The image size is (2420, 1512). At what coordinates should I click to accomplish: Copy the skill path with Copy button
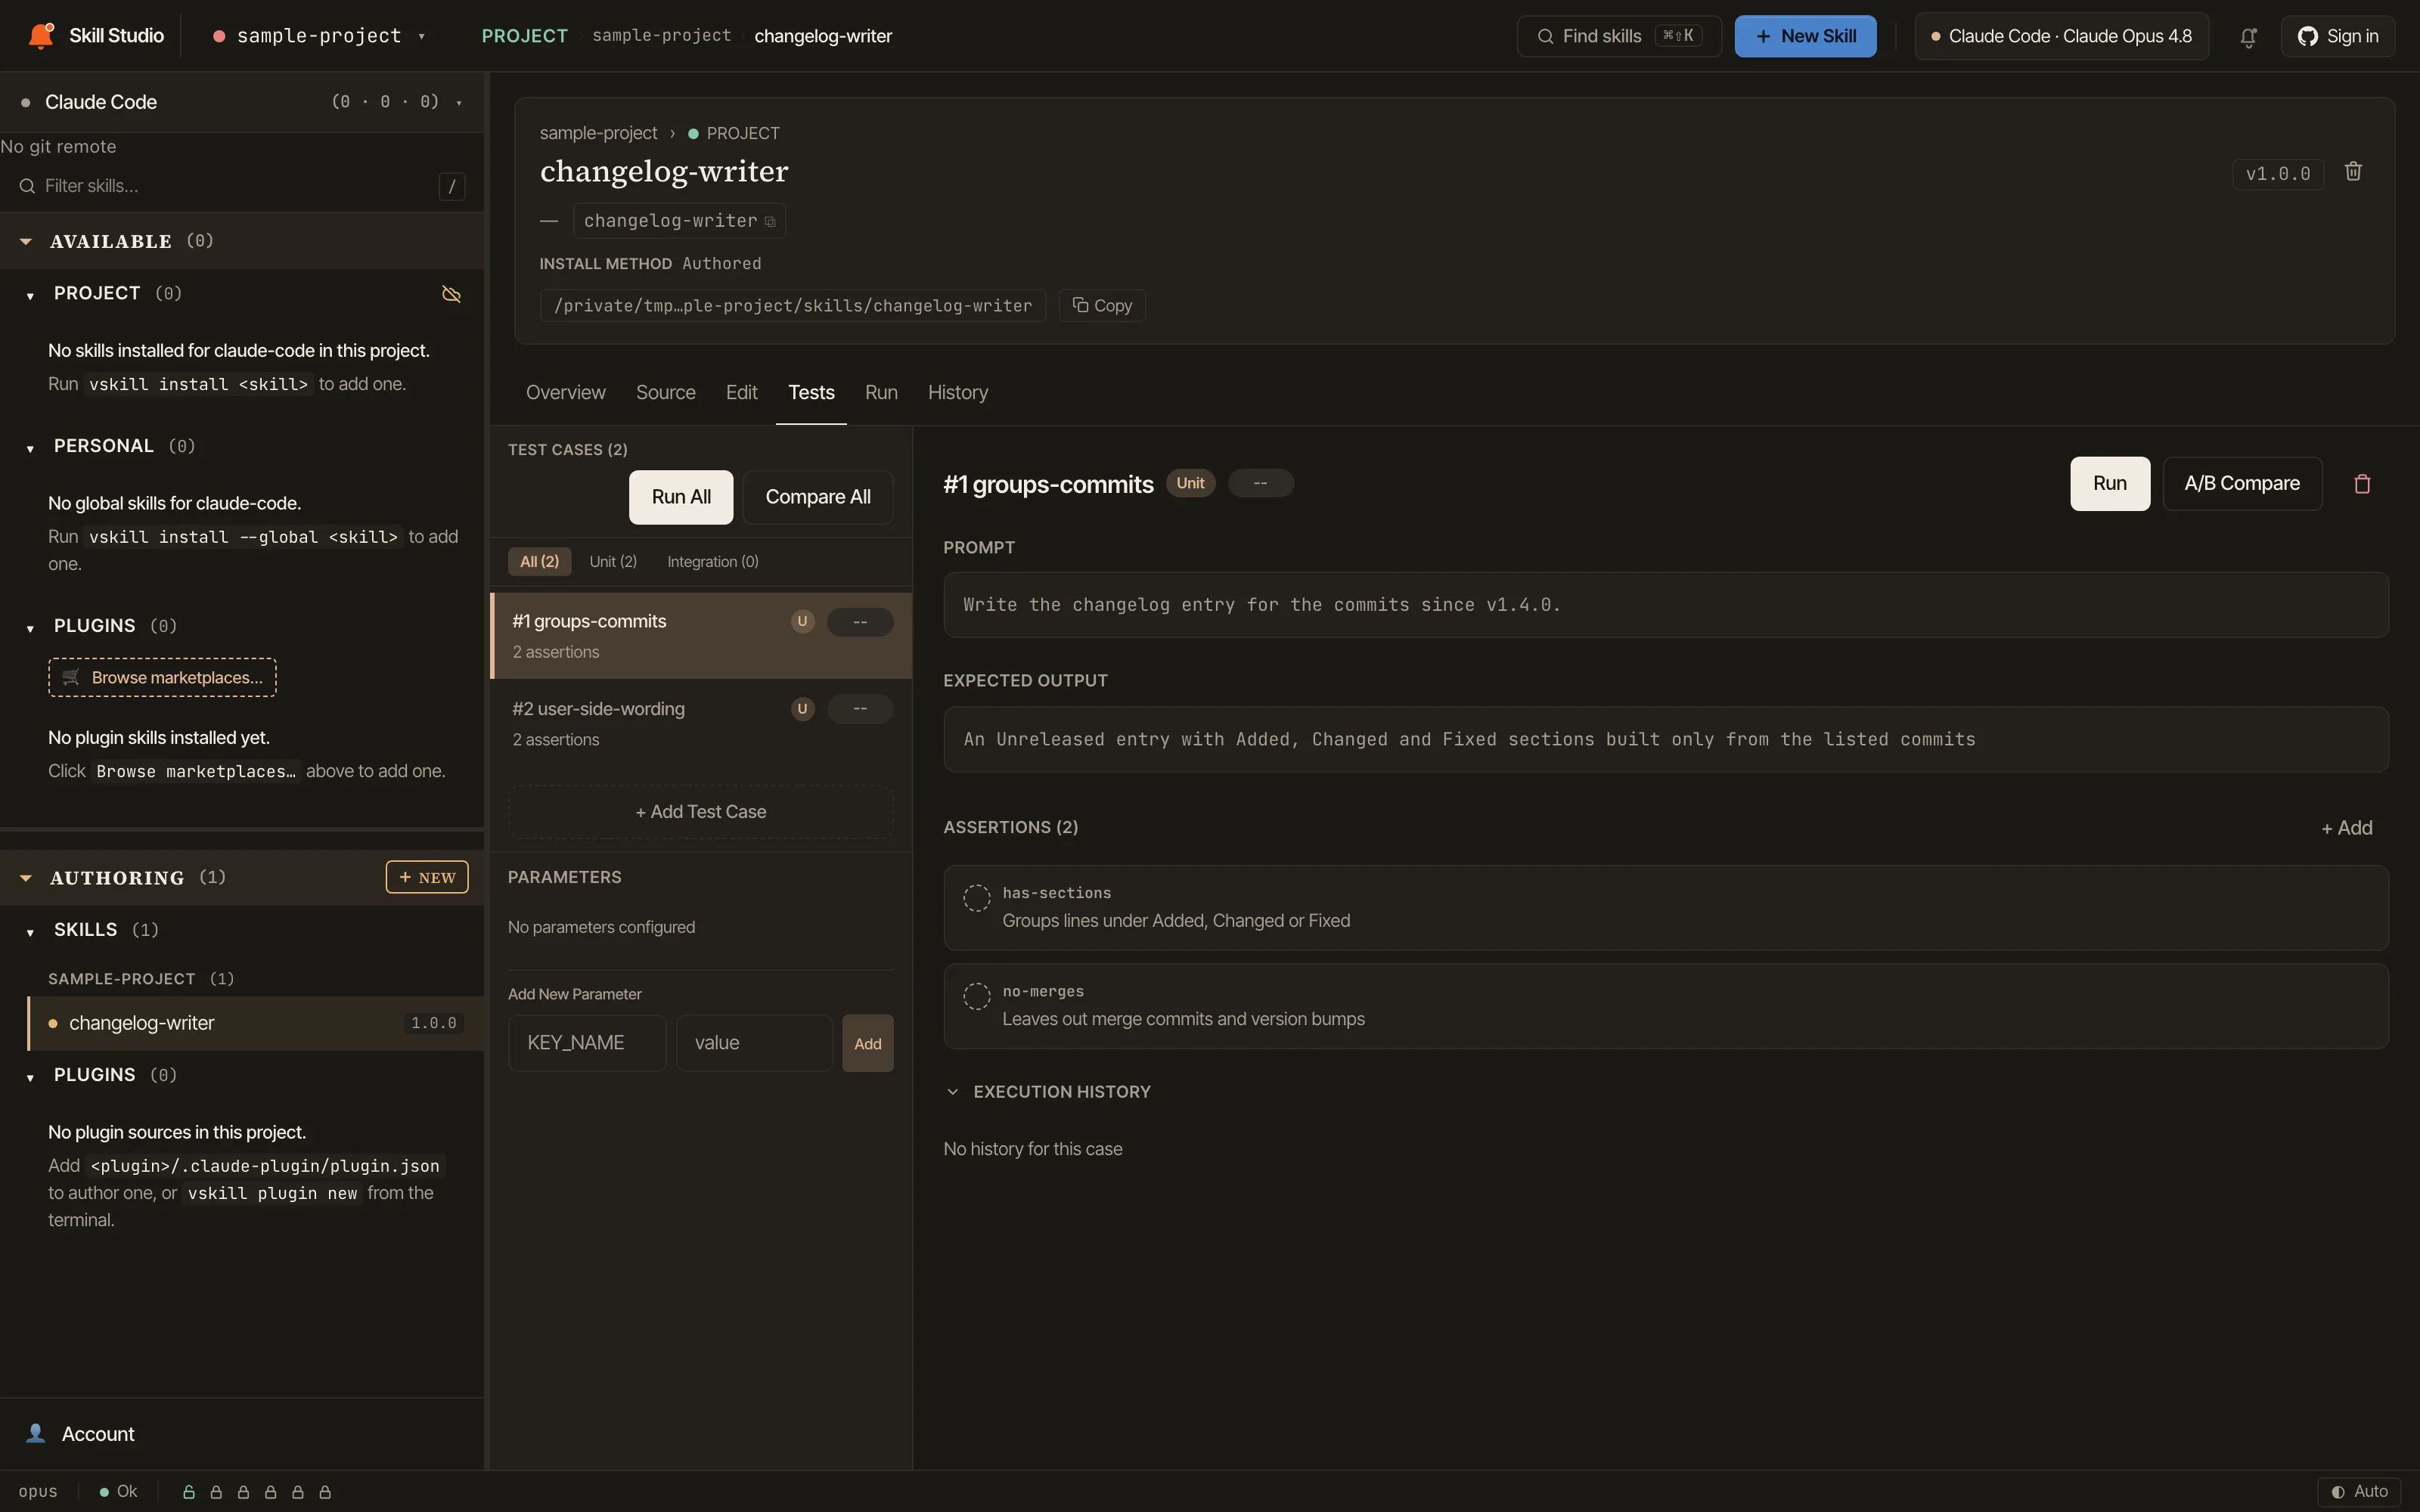(1102, 306)
